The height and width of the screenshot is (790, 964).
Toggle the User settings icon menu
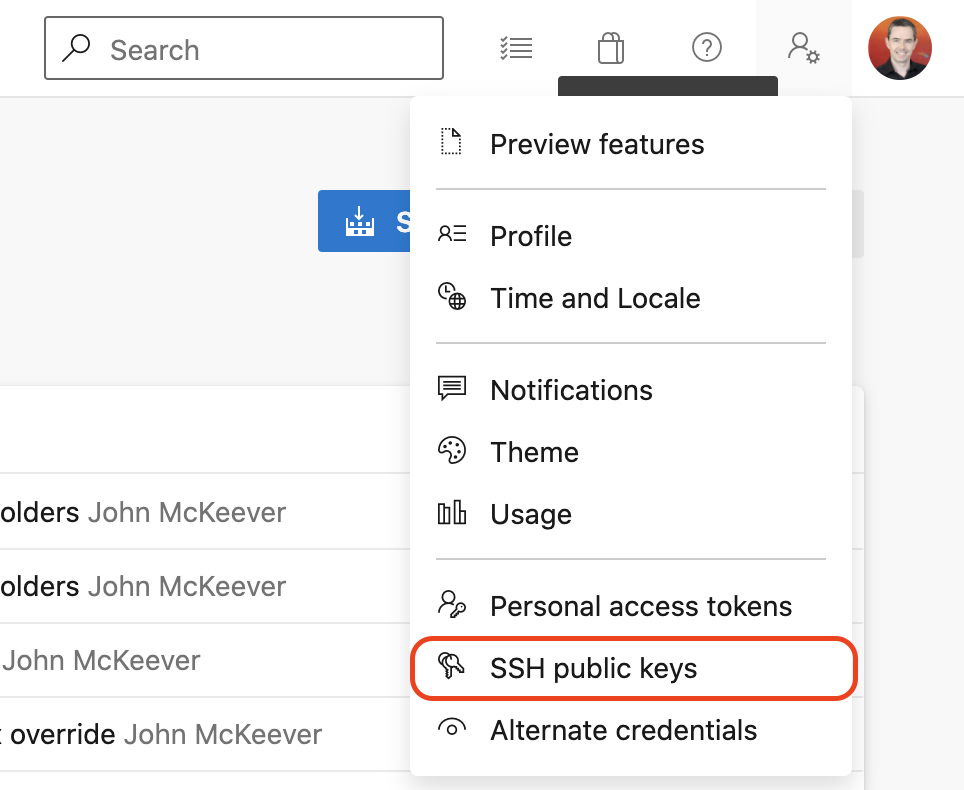click(x=803, y=48)
